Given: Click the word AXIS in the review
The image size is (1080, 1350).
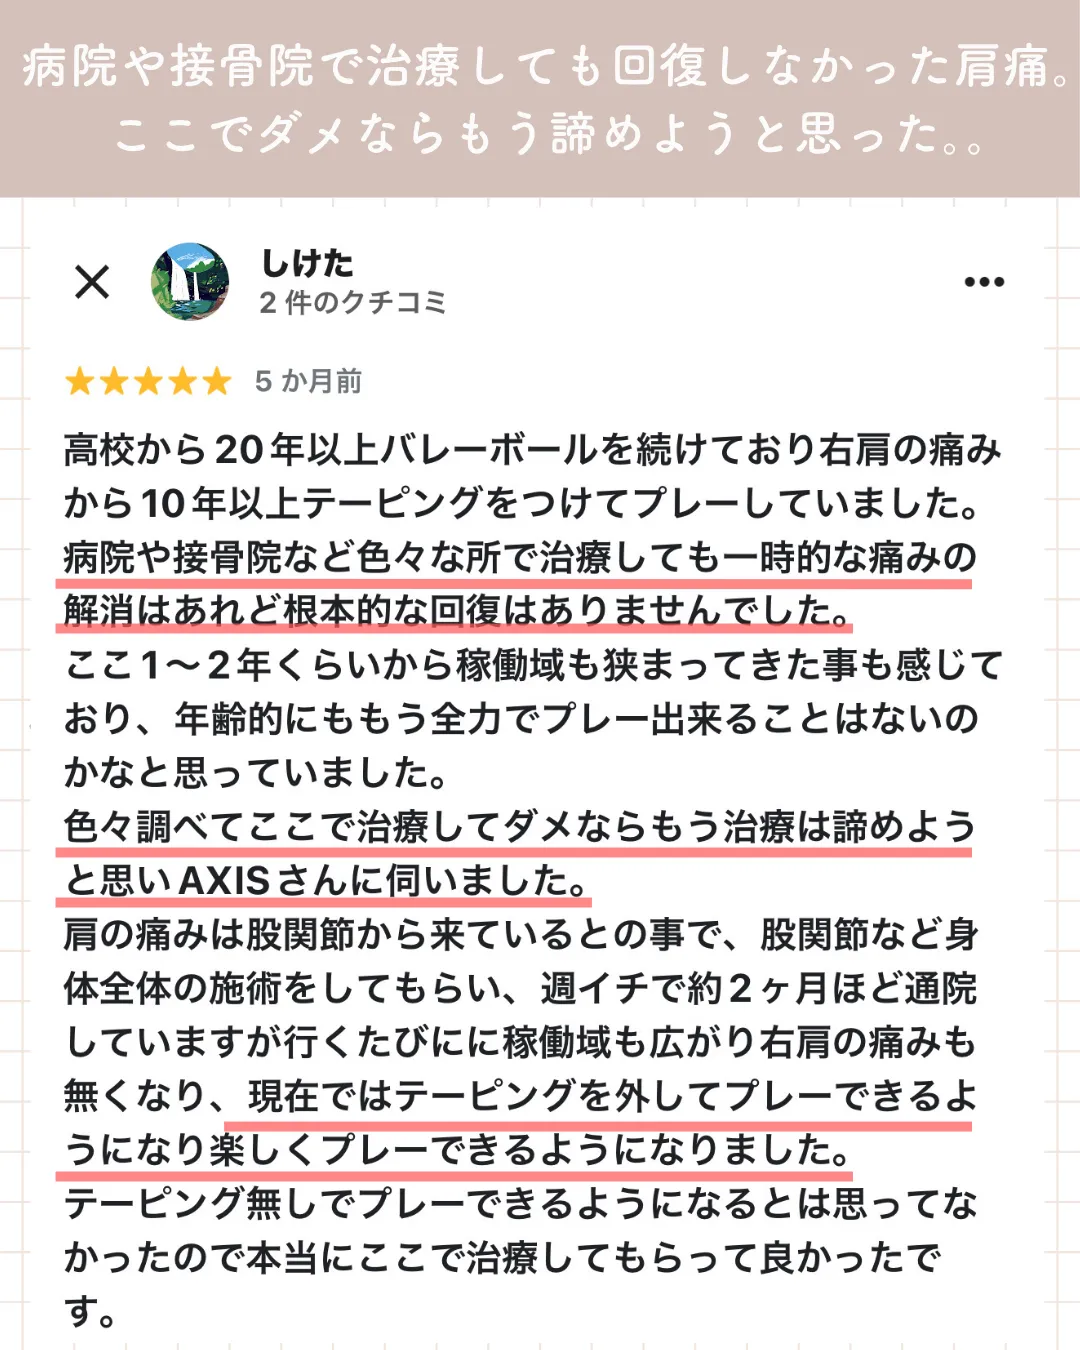Looking at the screenshot, I should click(224, 881).
